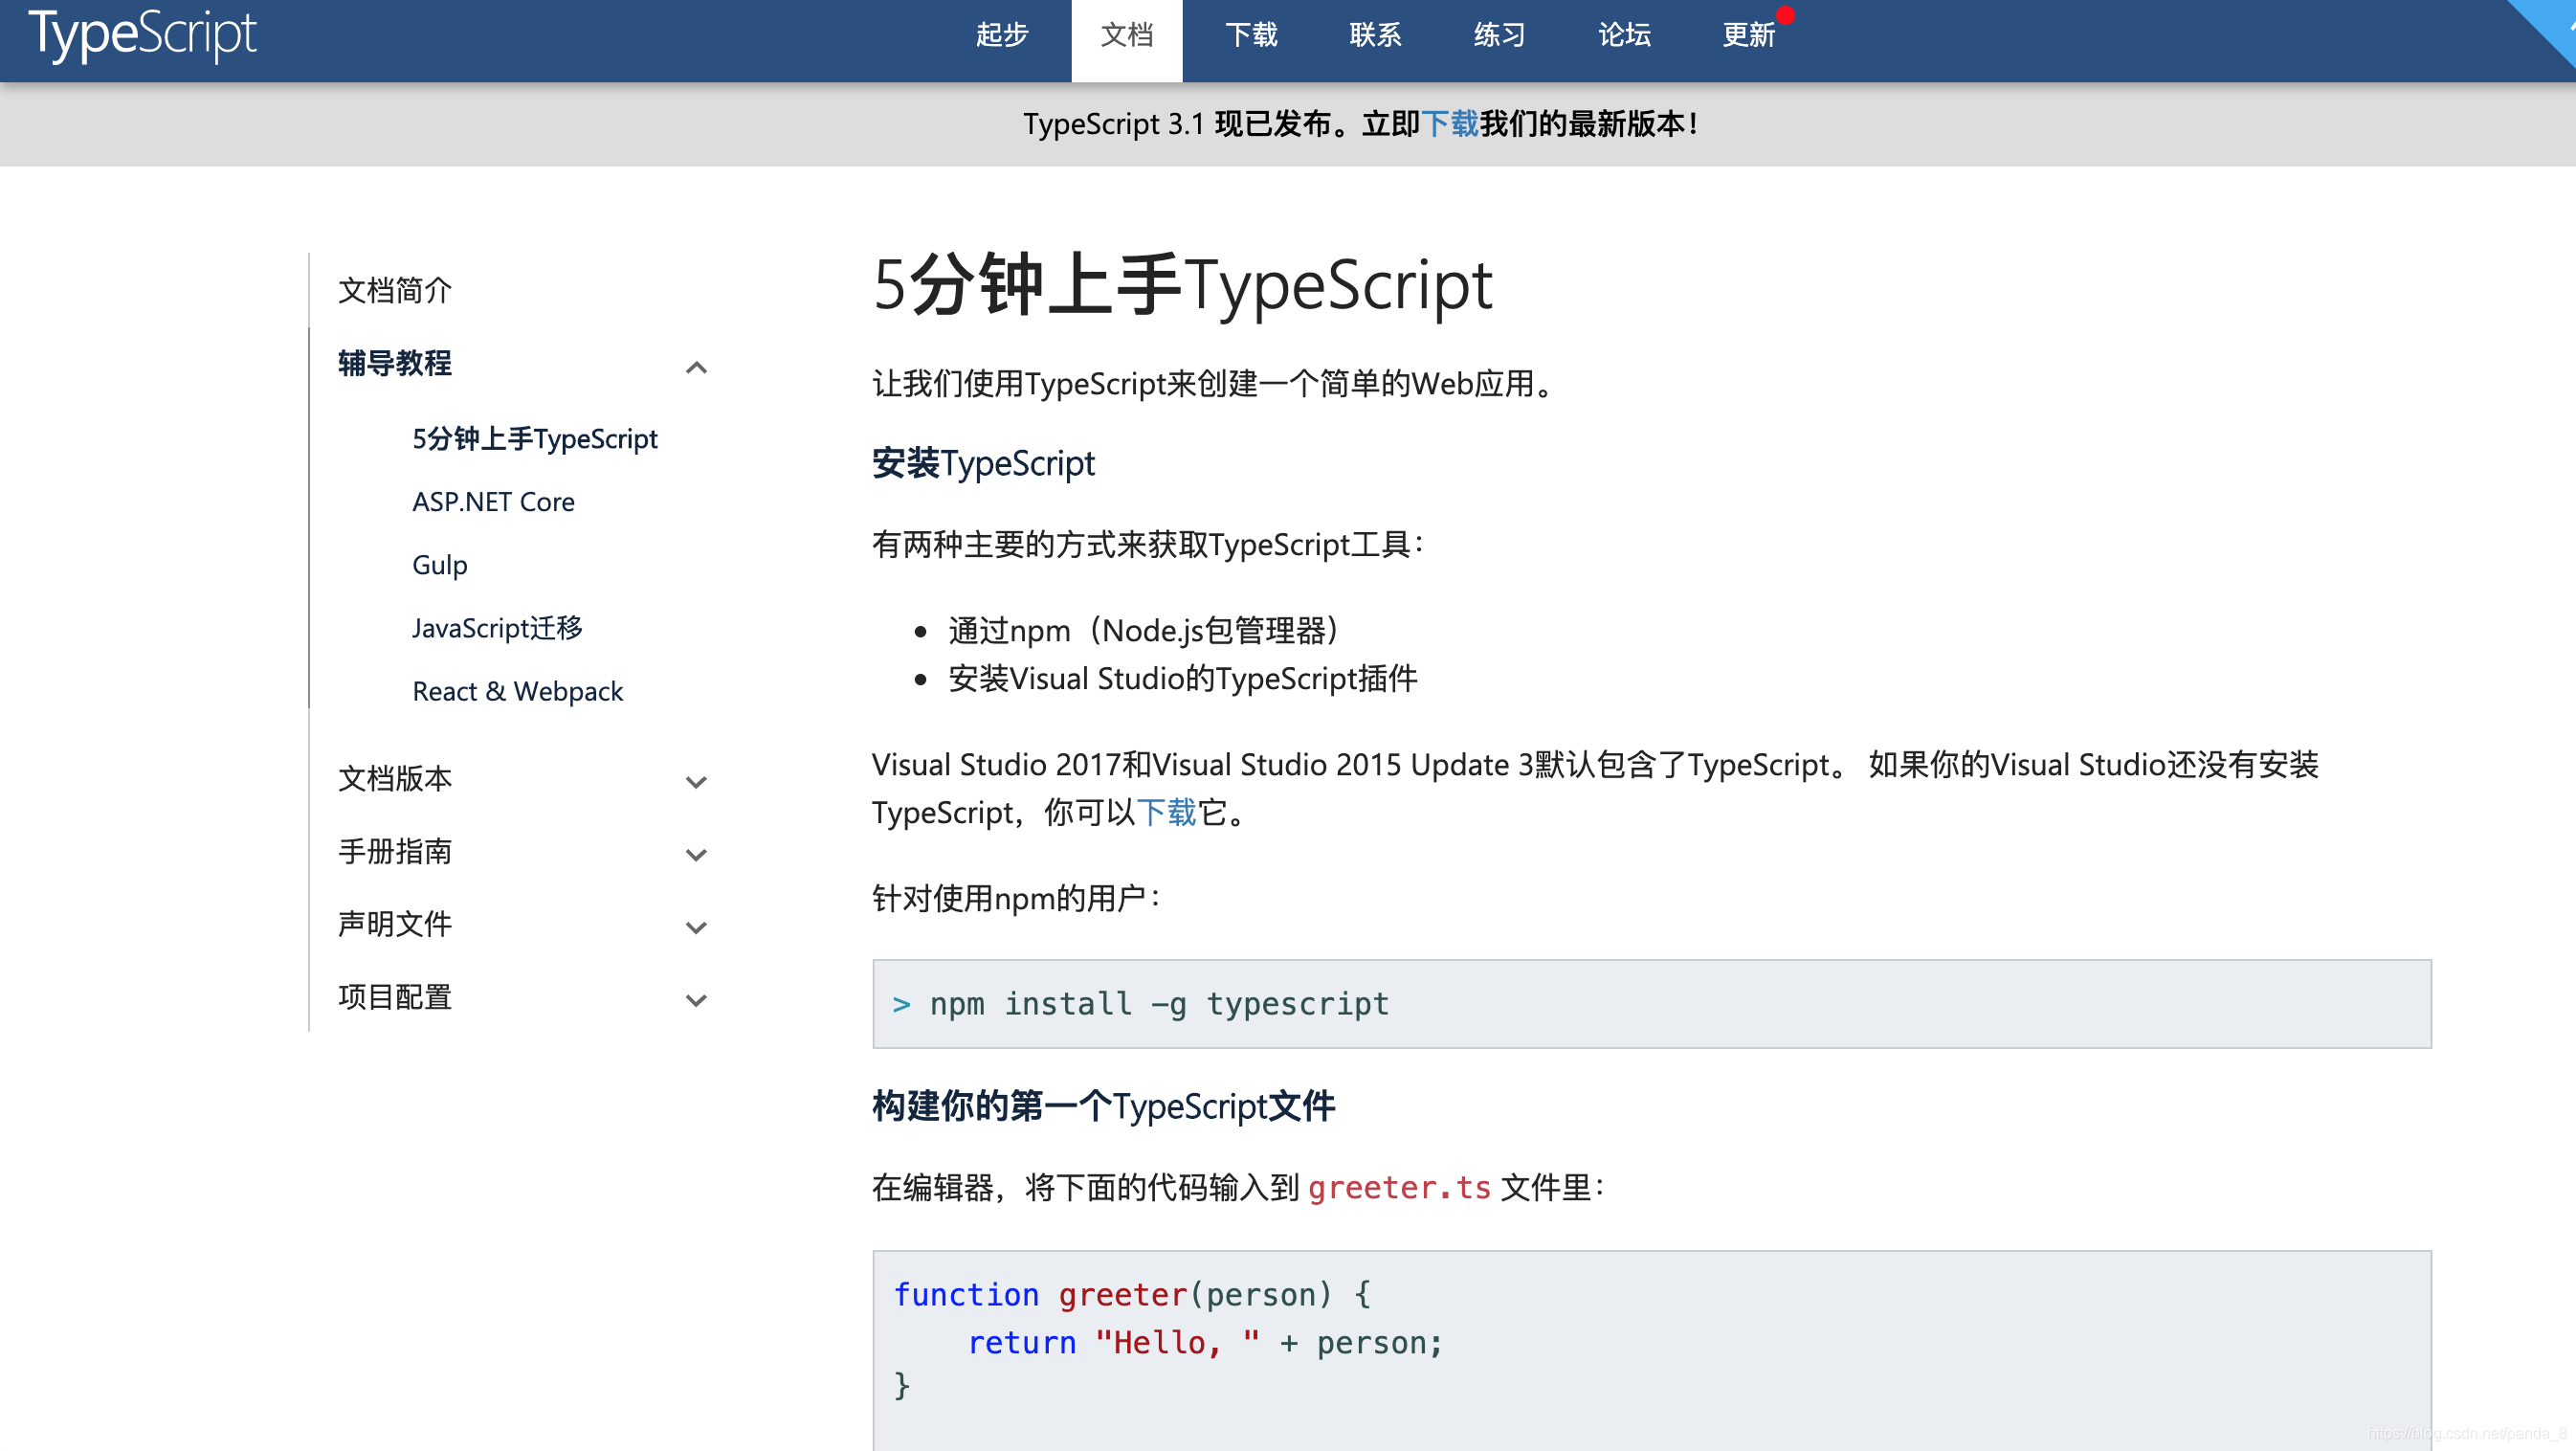2576x1451 pixels.
Task: Click 文档版本 sidebar heading
Action: coord(395,778)
